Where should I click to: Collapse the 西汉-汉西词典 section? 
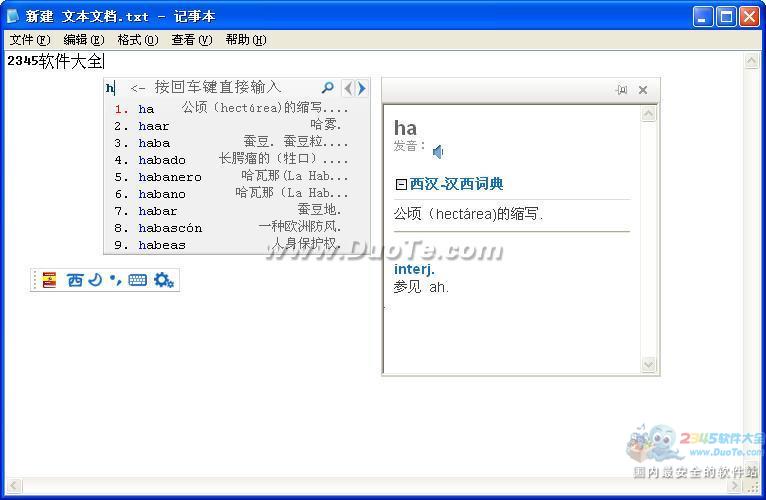point(401,184)
